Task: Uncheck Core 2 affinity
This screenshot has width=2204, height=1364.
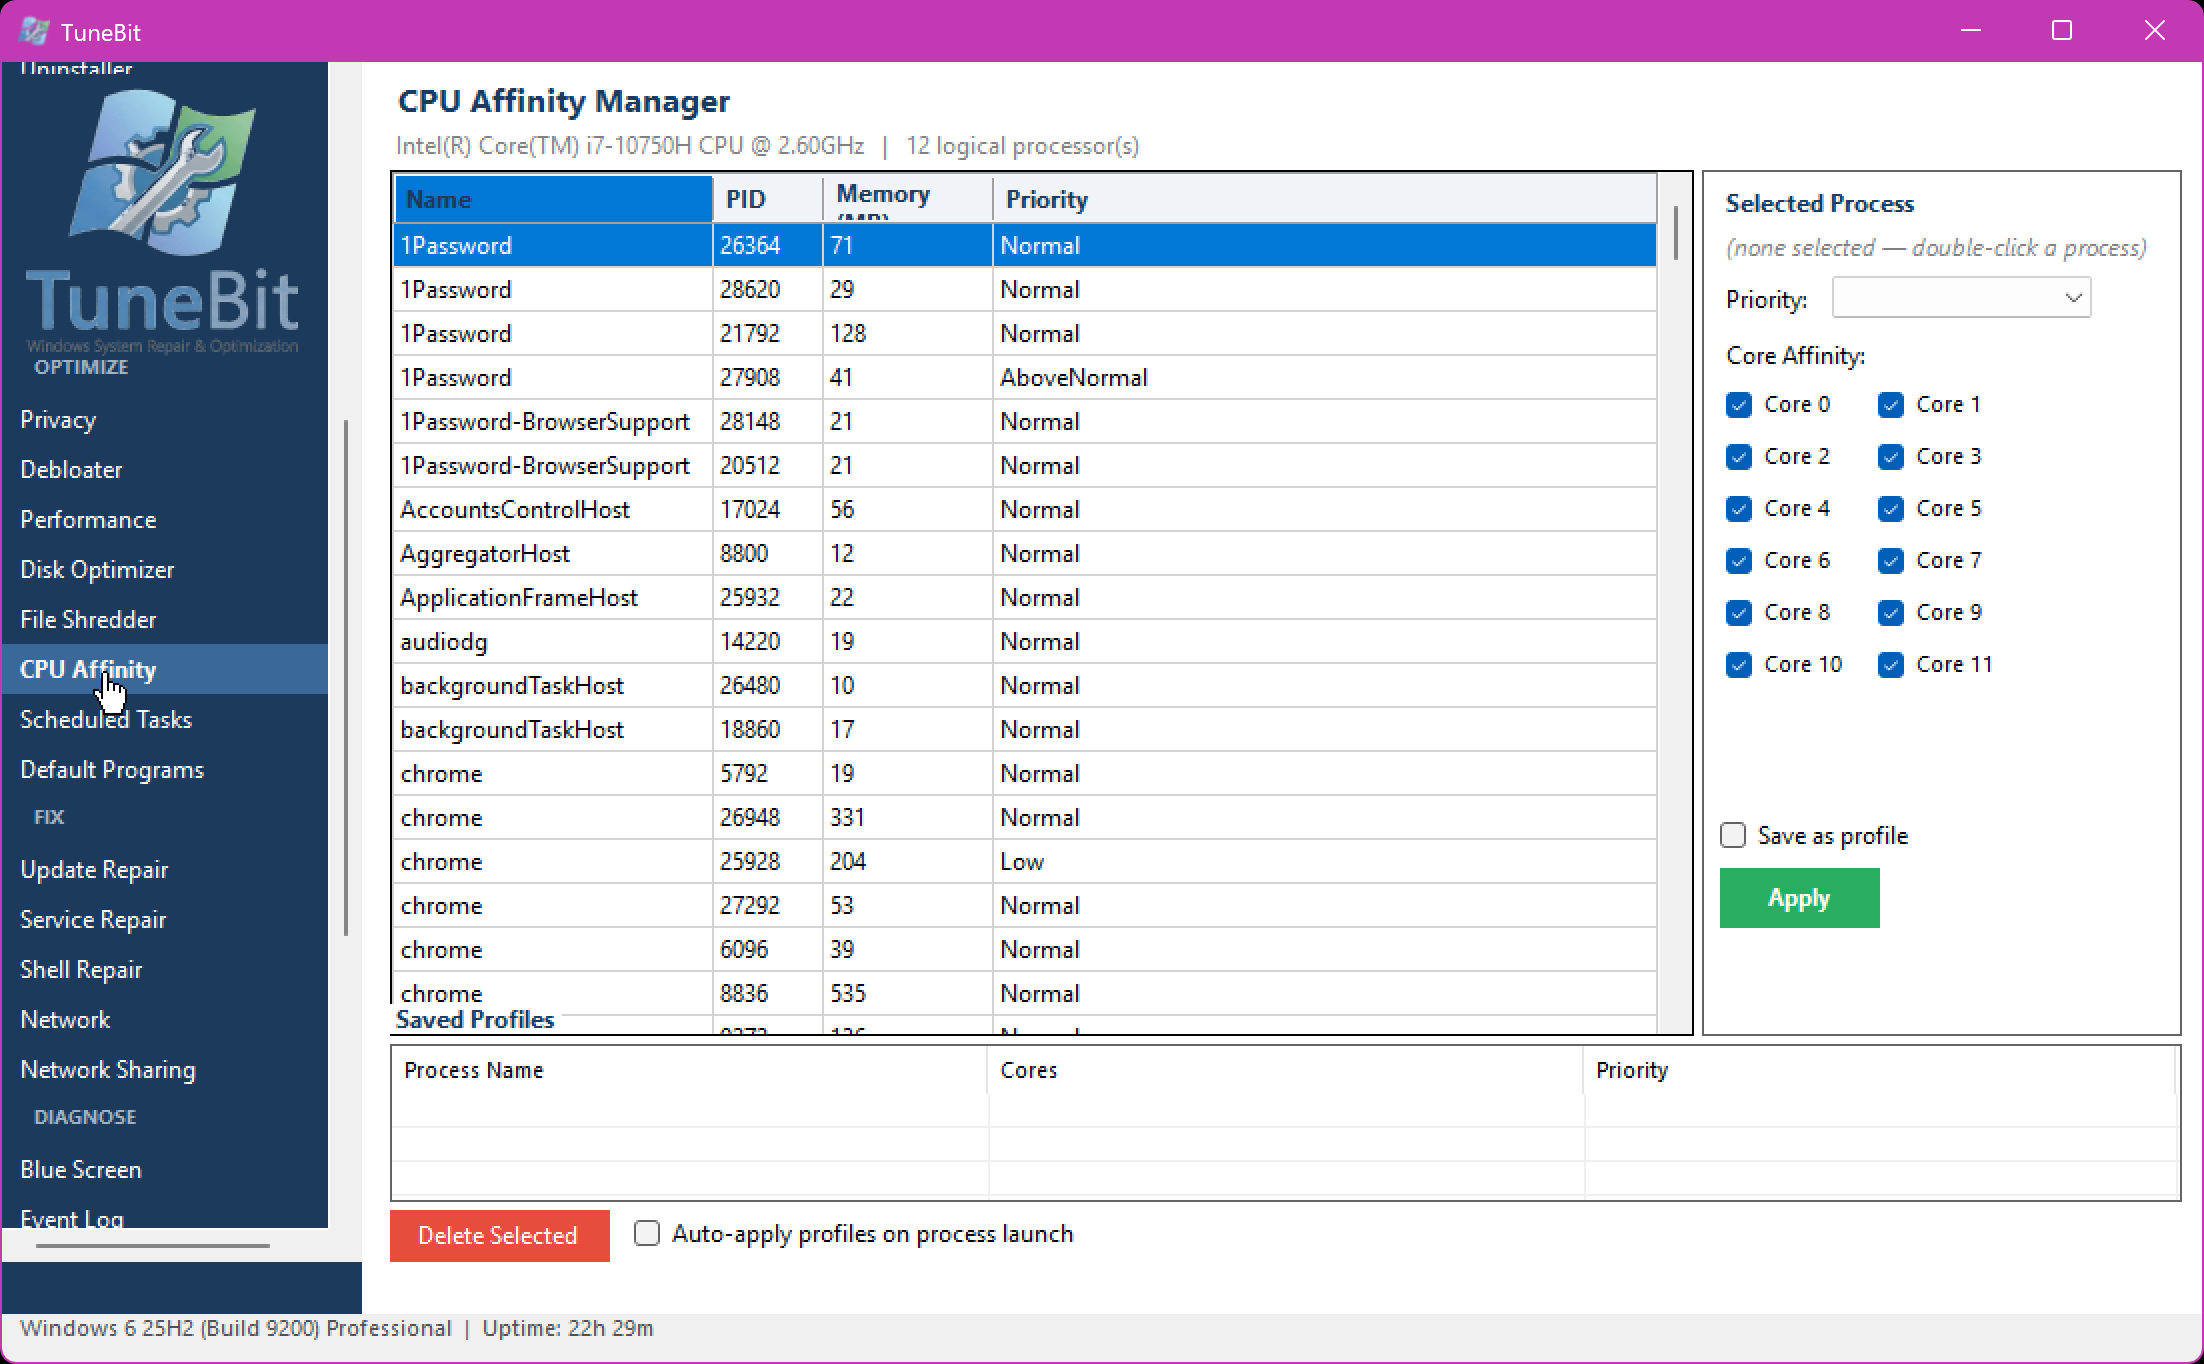Action: pyautogui.click(x=1739, y=457)
